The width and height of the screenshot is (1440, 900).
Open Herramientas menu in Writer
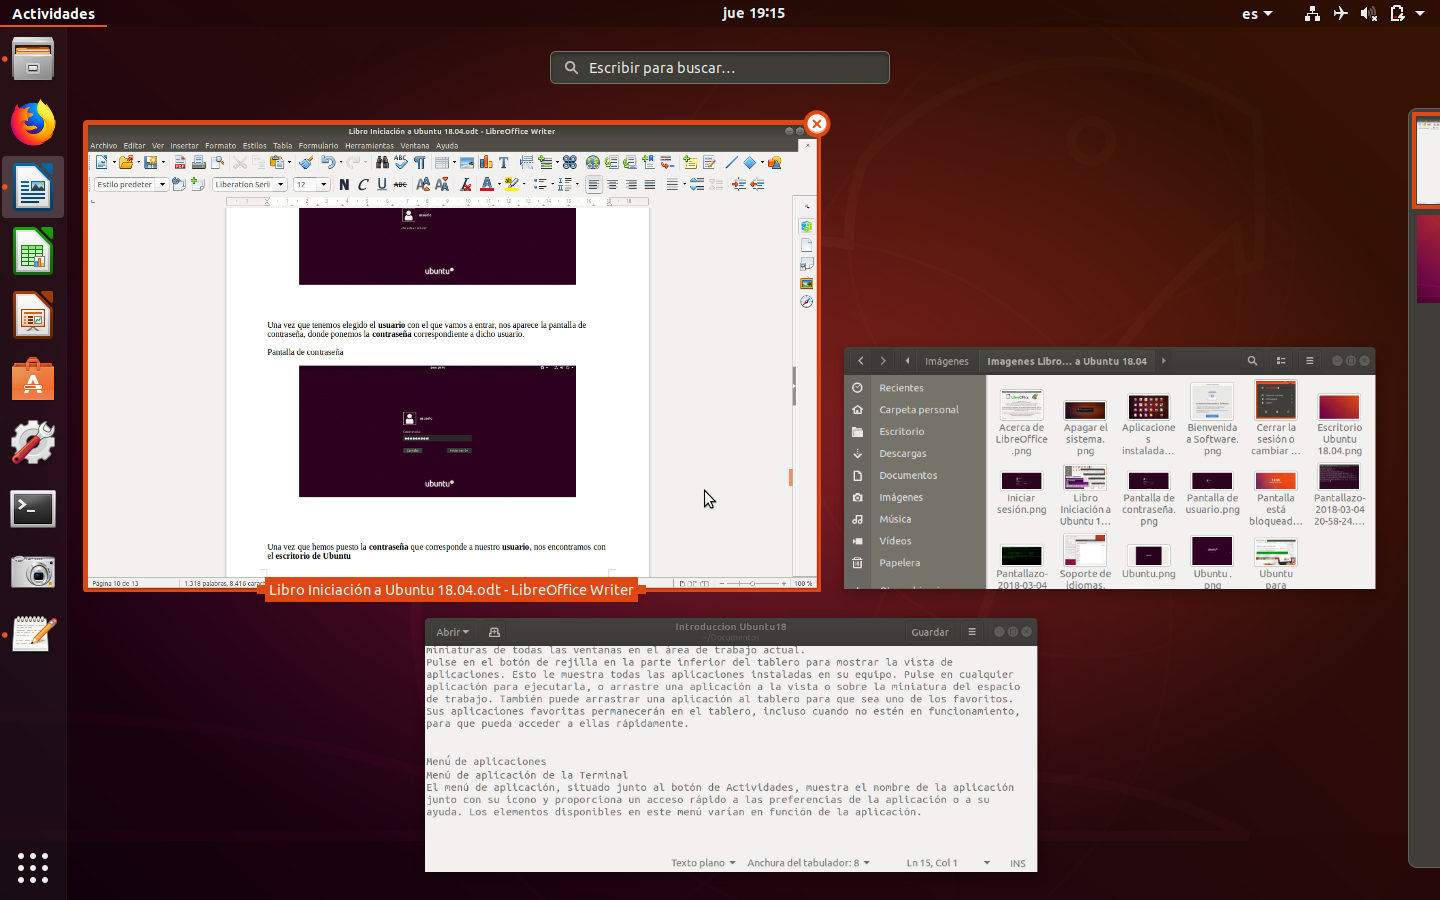369,146
